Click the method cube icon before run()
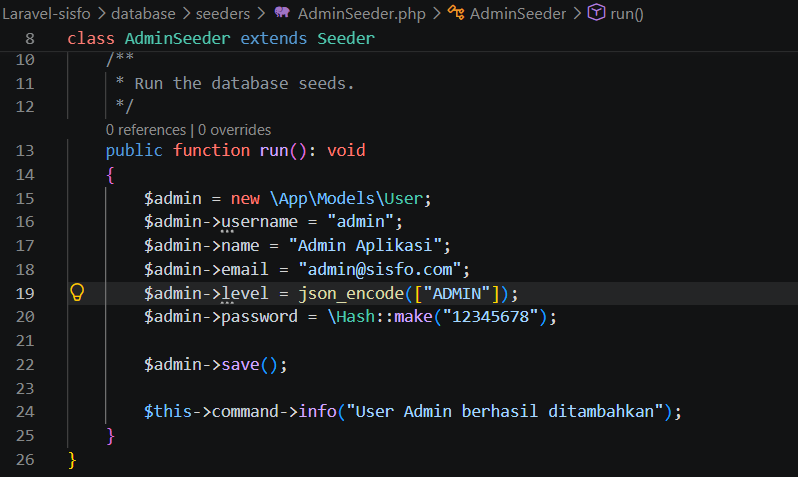The width and height of the screenshot is (798, 477). (596, 12)
